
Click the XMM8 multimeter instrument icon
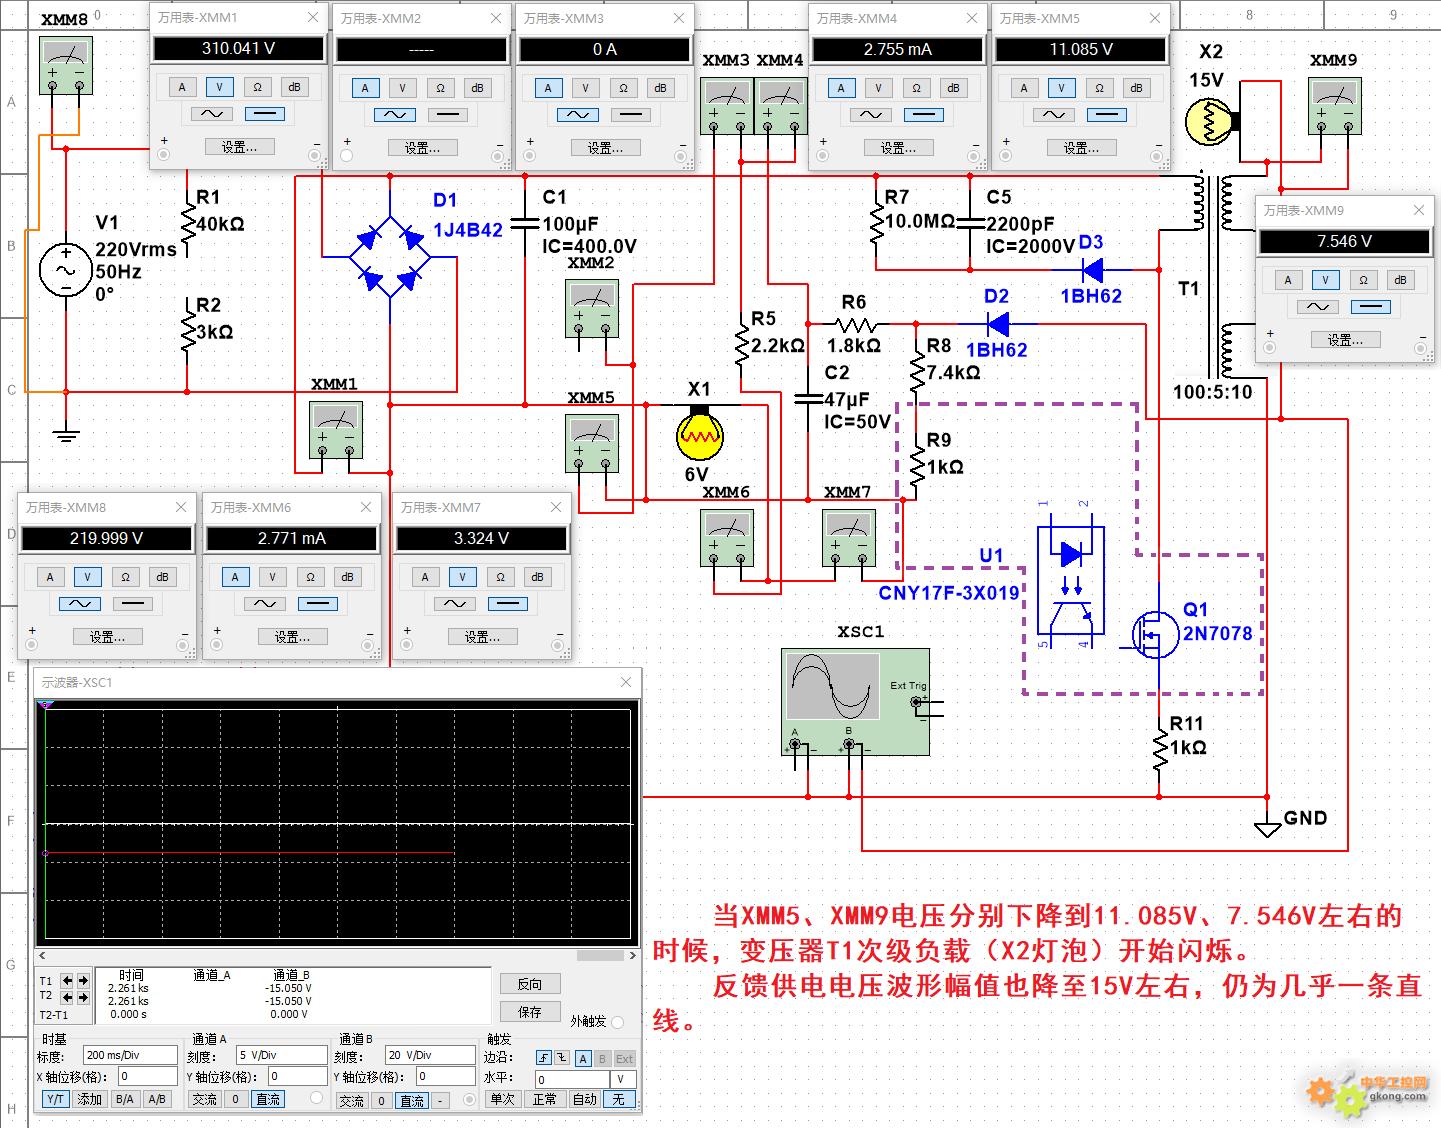[x=66, y=66]
